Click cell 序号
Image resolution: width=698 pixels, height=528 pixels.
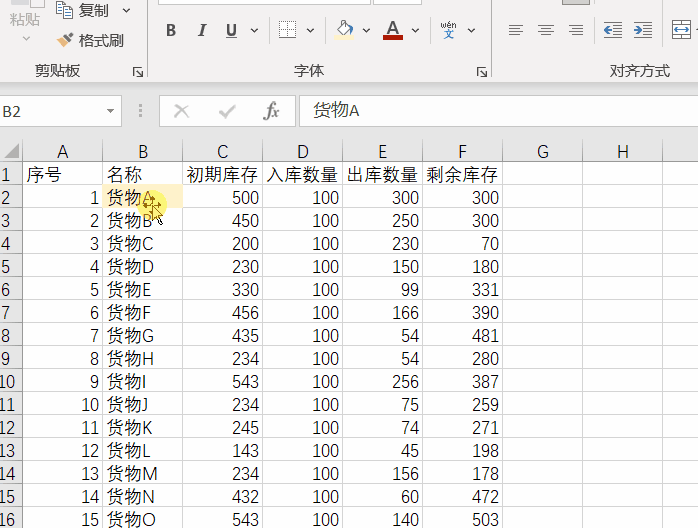click(x=63, y=174)
